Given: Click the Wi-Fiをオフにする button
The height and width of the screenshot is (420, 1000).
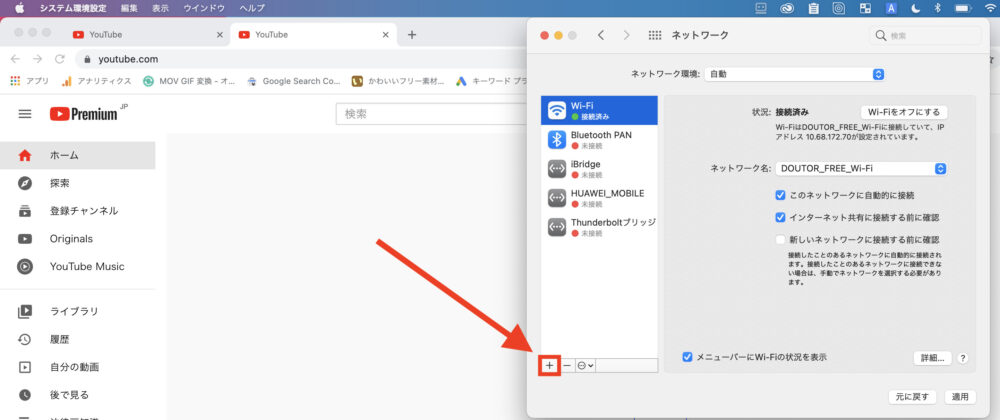Looking at the screenshot, I should point(904,112).
